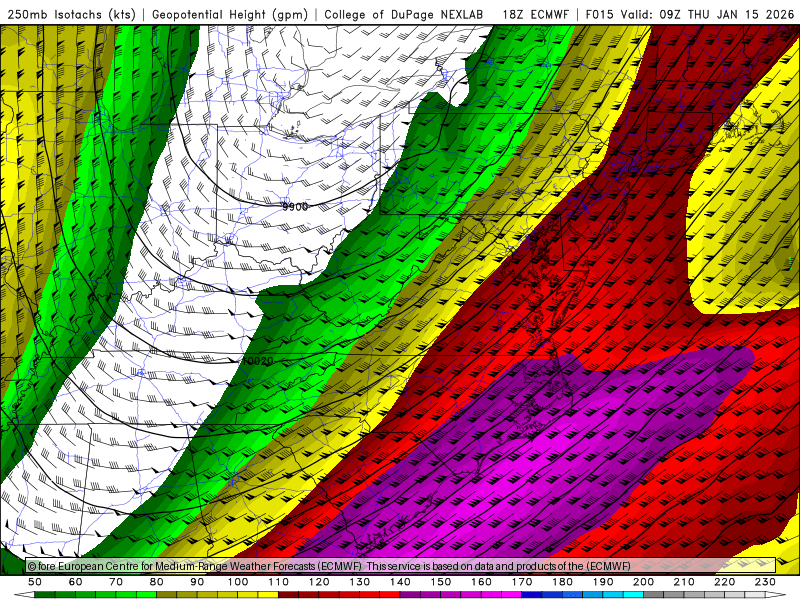The height and width of the screenshot is (600, 800).
Task: Click the "College of DuPage NEXLAB" header text
Action: 404,14
